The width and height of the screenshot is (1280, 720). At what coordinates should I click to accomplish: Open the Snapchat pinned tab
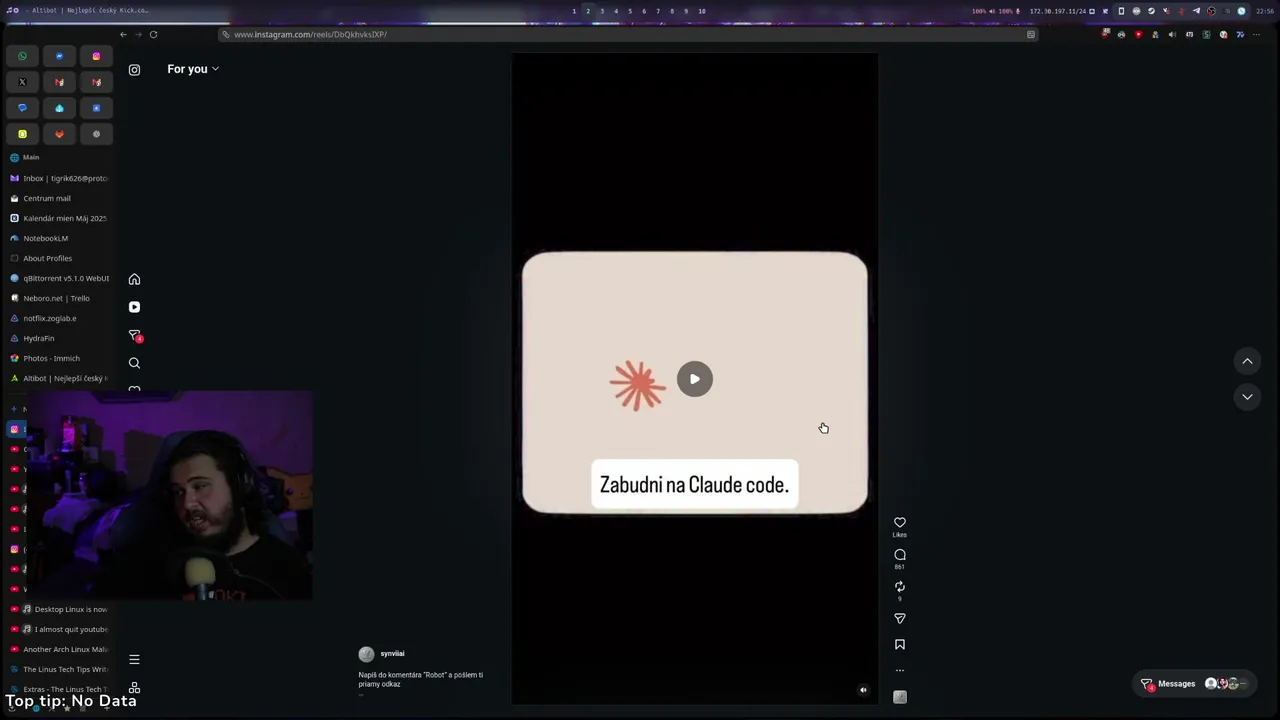coord(22,134)
